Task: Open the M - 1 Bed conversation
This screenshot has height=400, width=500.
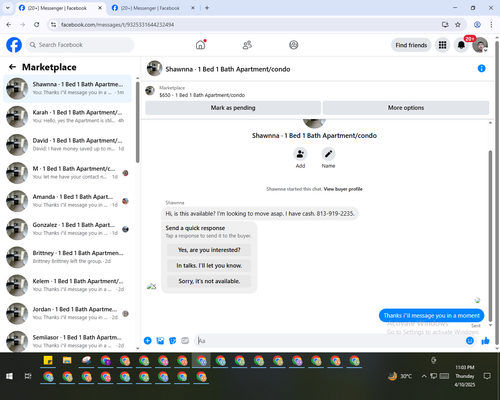Action: tap(67, 173)
